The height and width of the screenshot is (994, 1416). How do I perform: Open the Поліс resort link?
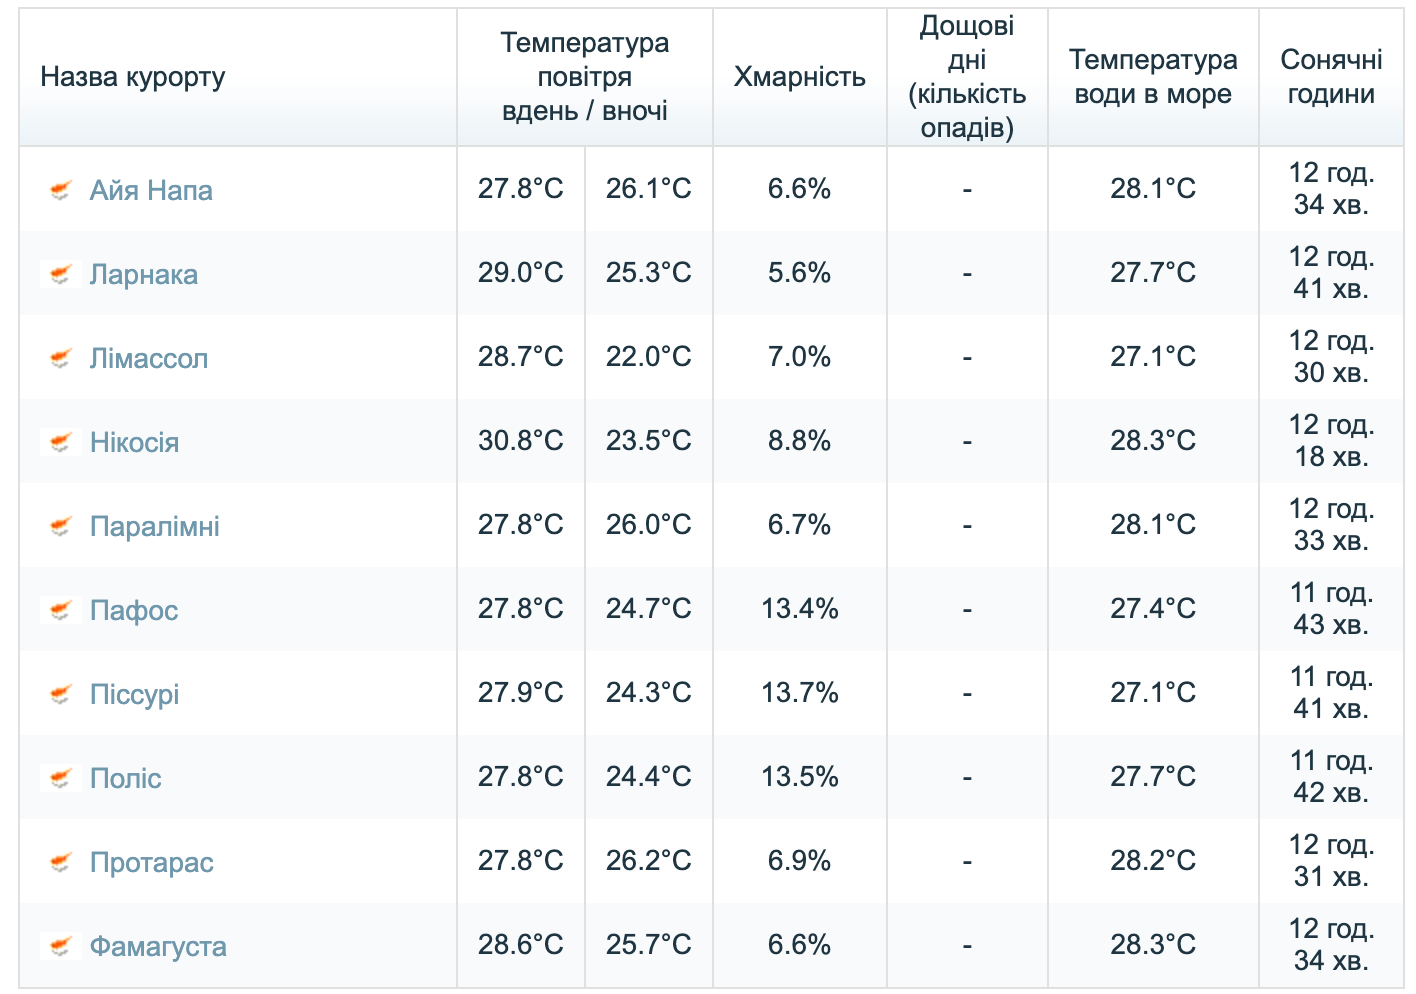pyautogui.click(x=126, y=778)
